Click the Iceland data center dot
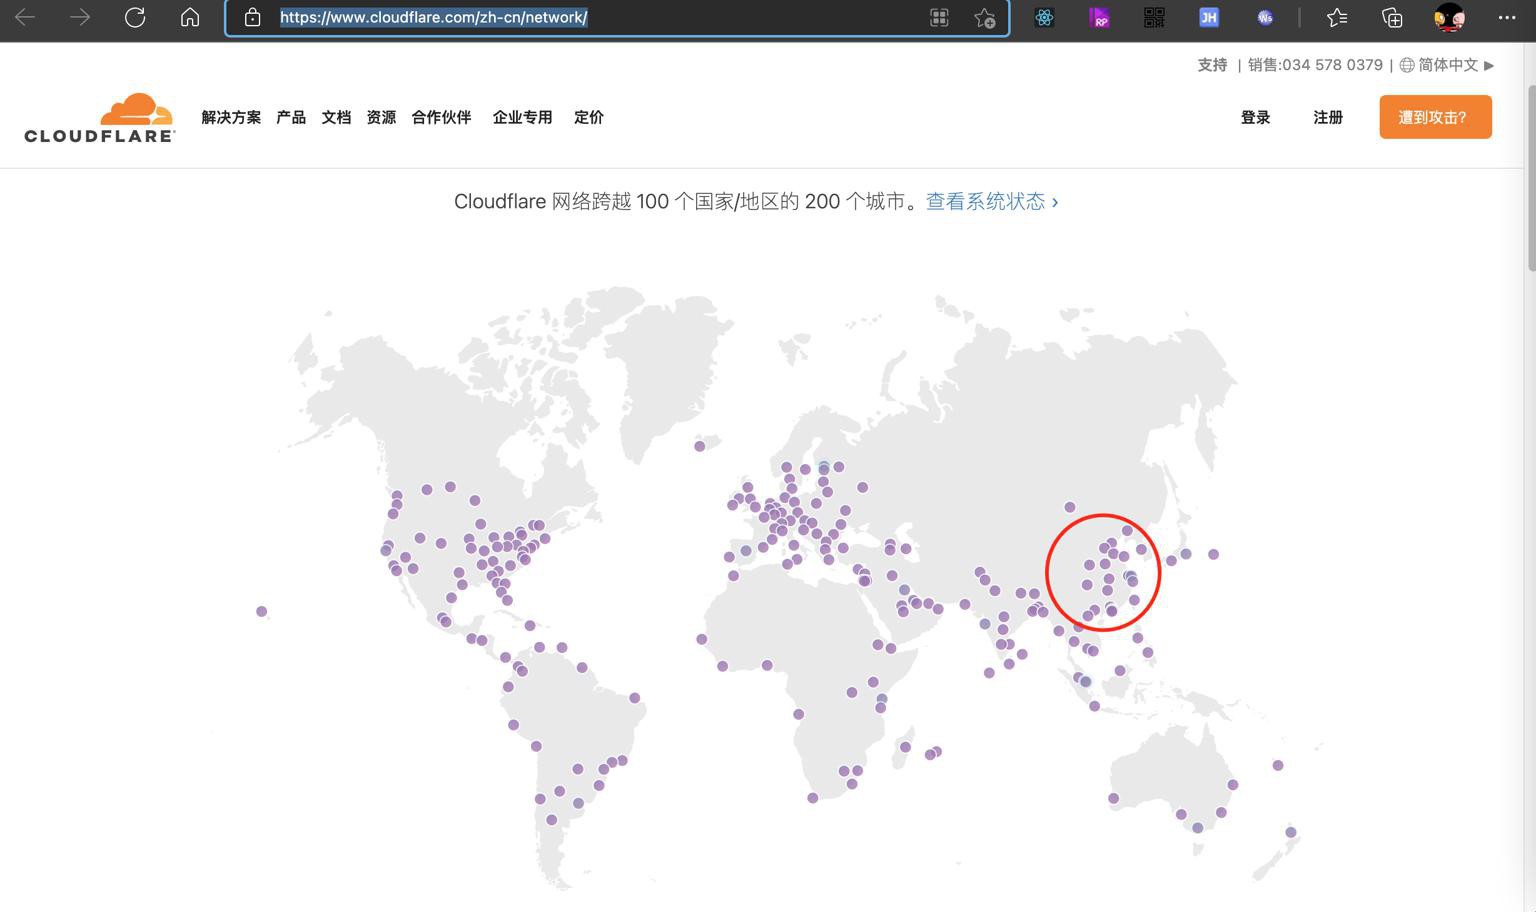The width and height of the screenshot is (1536, 912). (700, 446)
